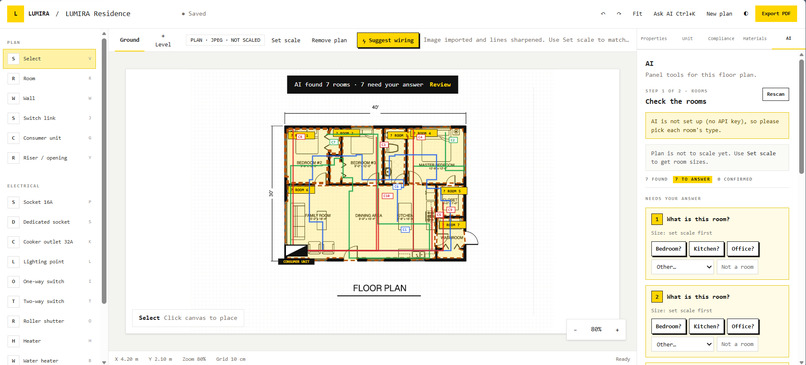Choose the Water heater tool
The width and height of the screenshot is (806, 365).
tap(49, 360)
